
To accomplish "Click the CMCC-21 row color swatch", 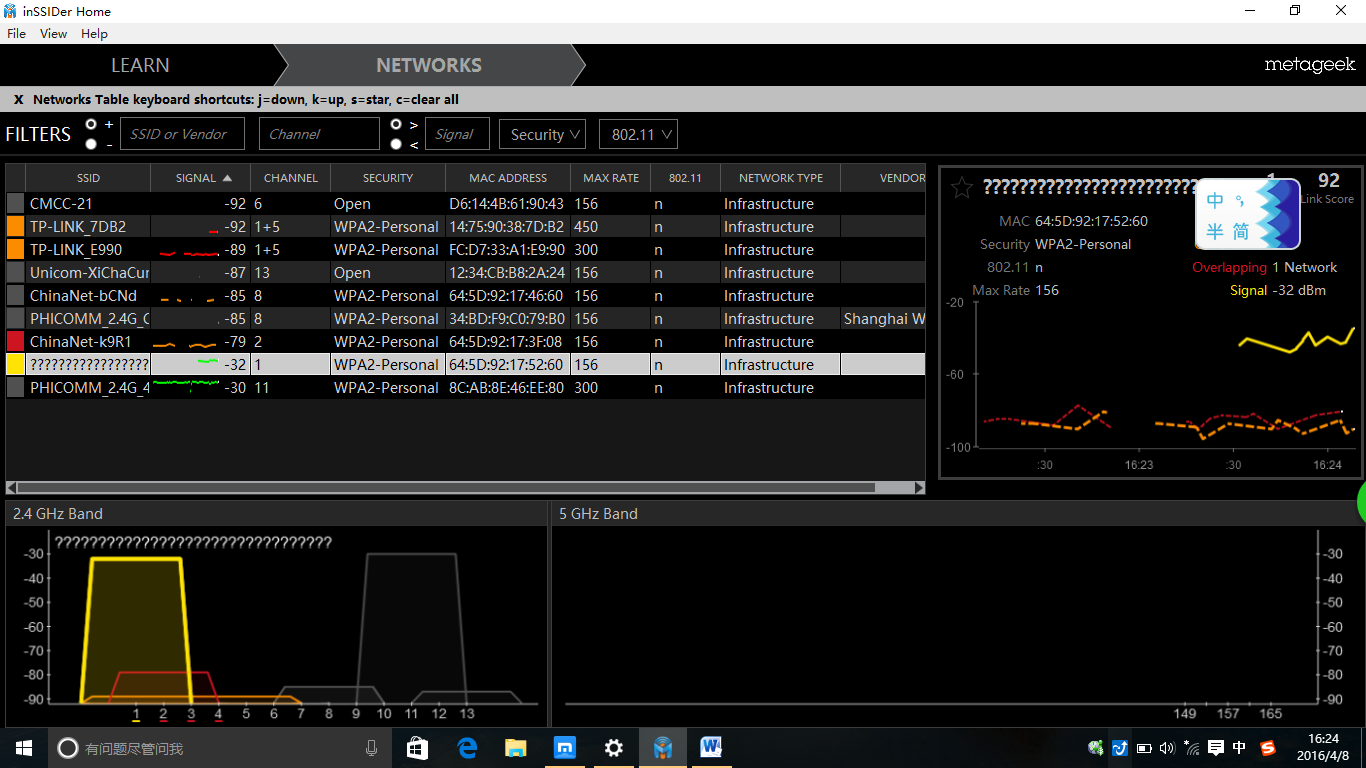I will [15, 204].
